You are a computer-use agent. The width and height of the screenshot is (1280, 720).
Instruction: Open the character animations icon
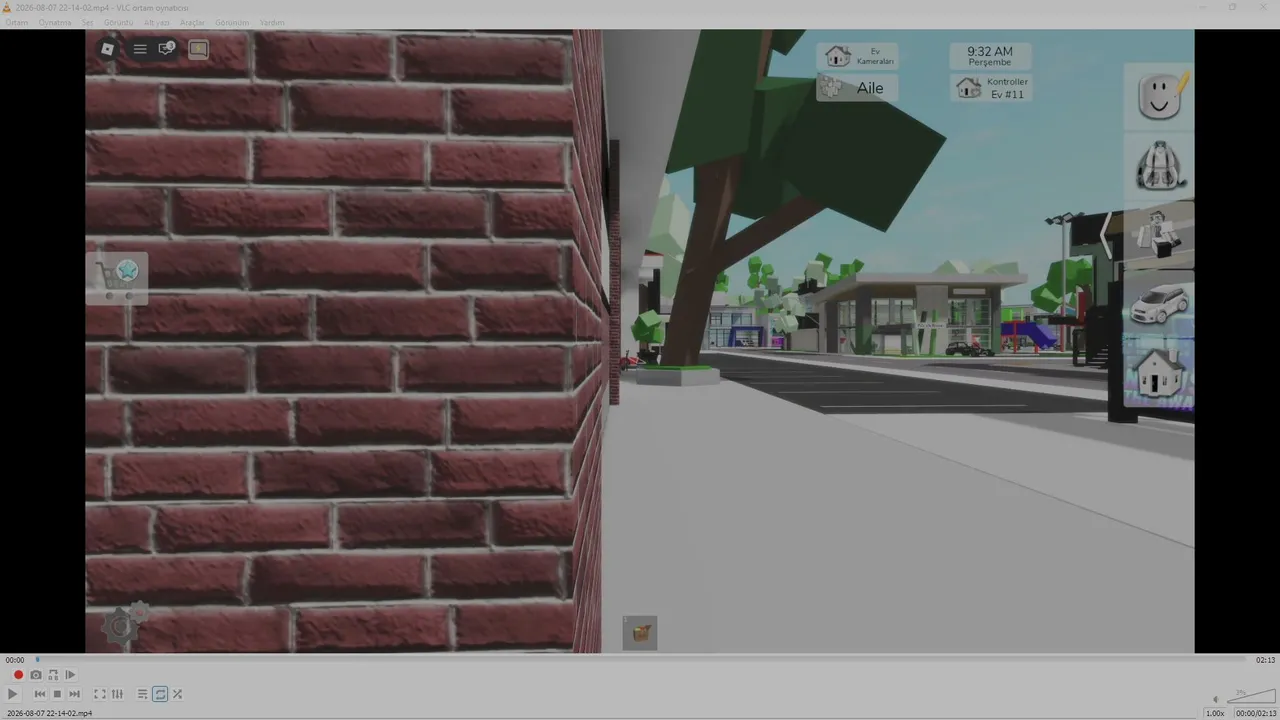click(x=1160, y=235)
